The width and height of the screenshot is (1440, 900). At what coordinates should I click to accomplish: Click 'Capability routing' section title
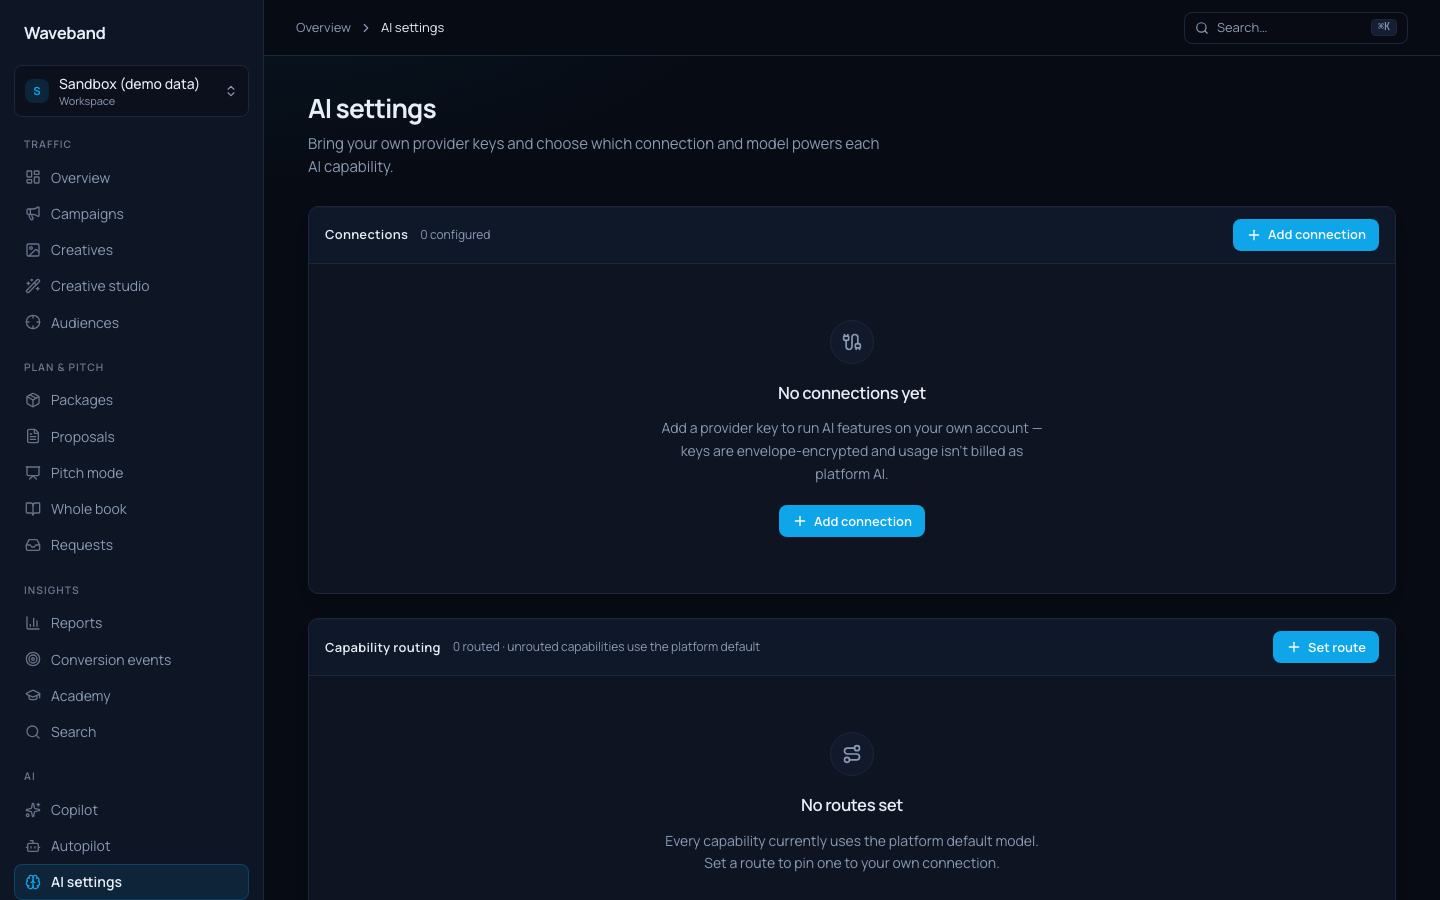point(382,648)
